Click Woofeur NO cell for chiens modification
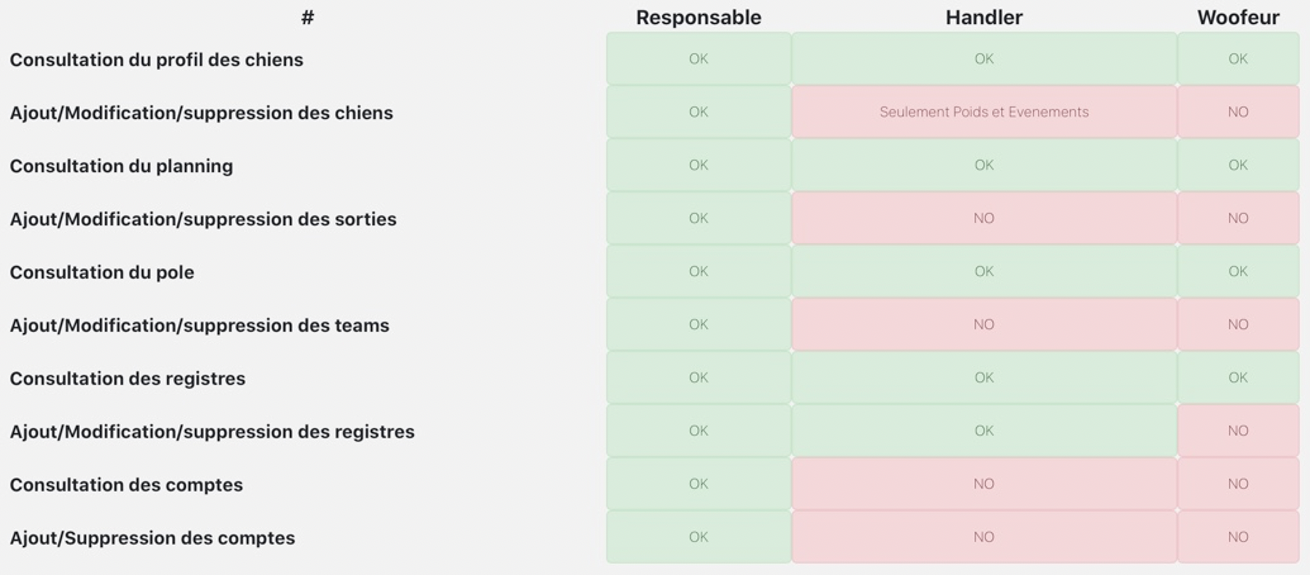The width and height of the screenshot is (1310, 576). coord(1238,112)
